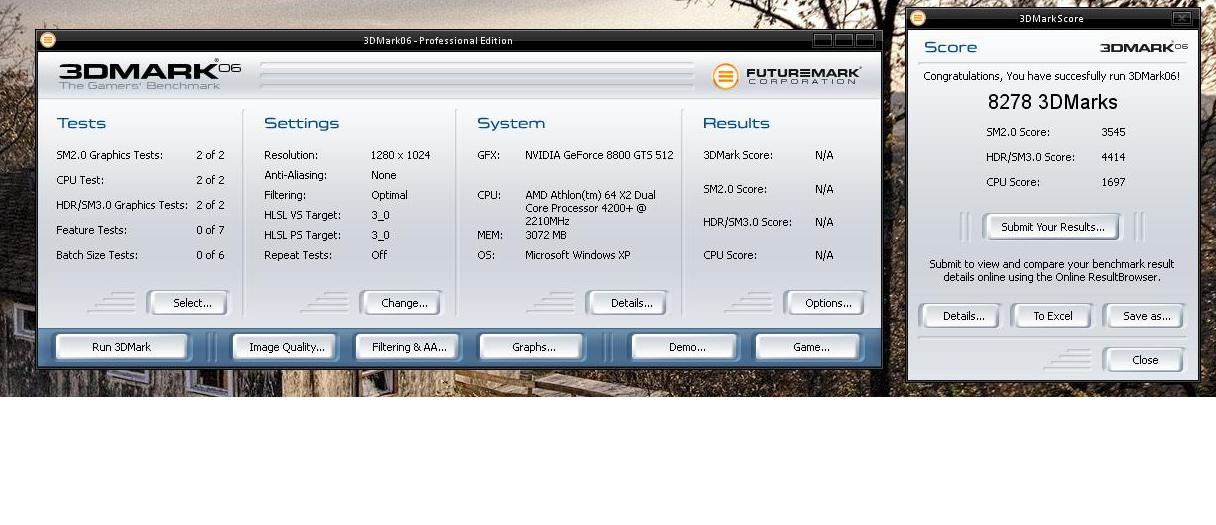Click Close button in Score window
Image resolution: width=1216 pixels, height=525 pixels.
[1145, 360]
